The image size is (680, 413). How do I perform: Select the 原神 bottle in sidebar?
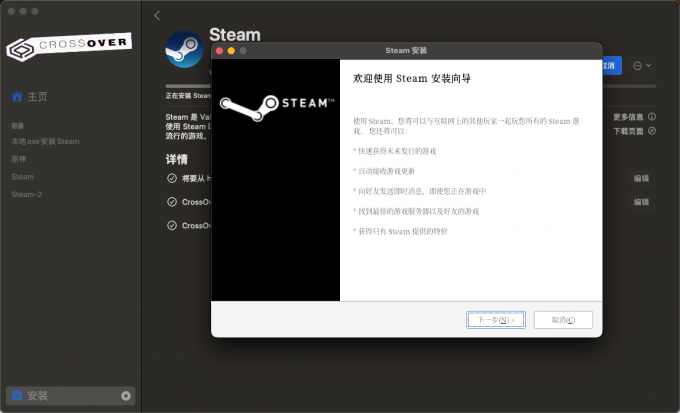click(19, 159)
